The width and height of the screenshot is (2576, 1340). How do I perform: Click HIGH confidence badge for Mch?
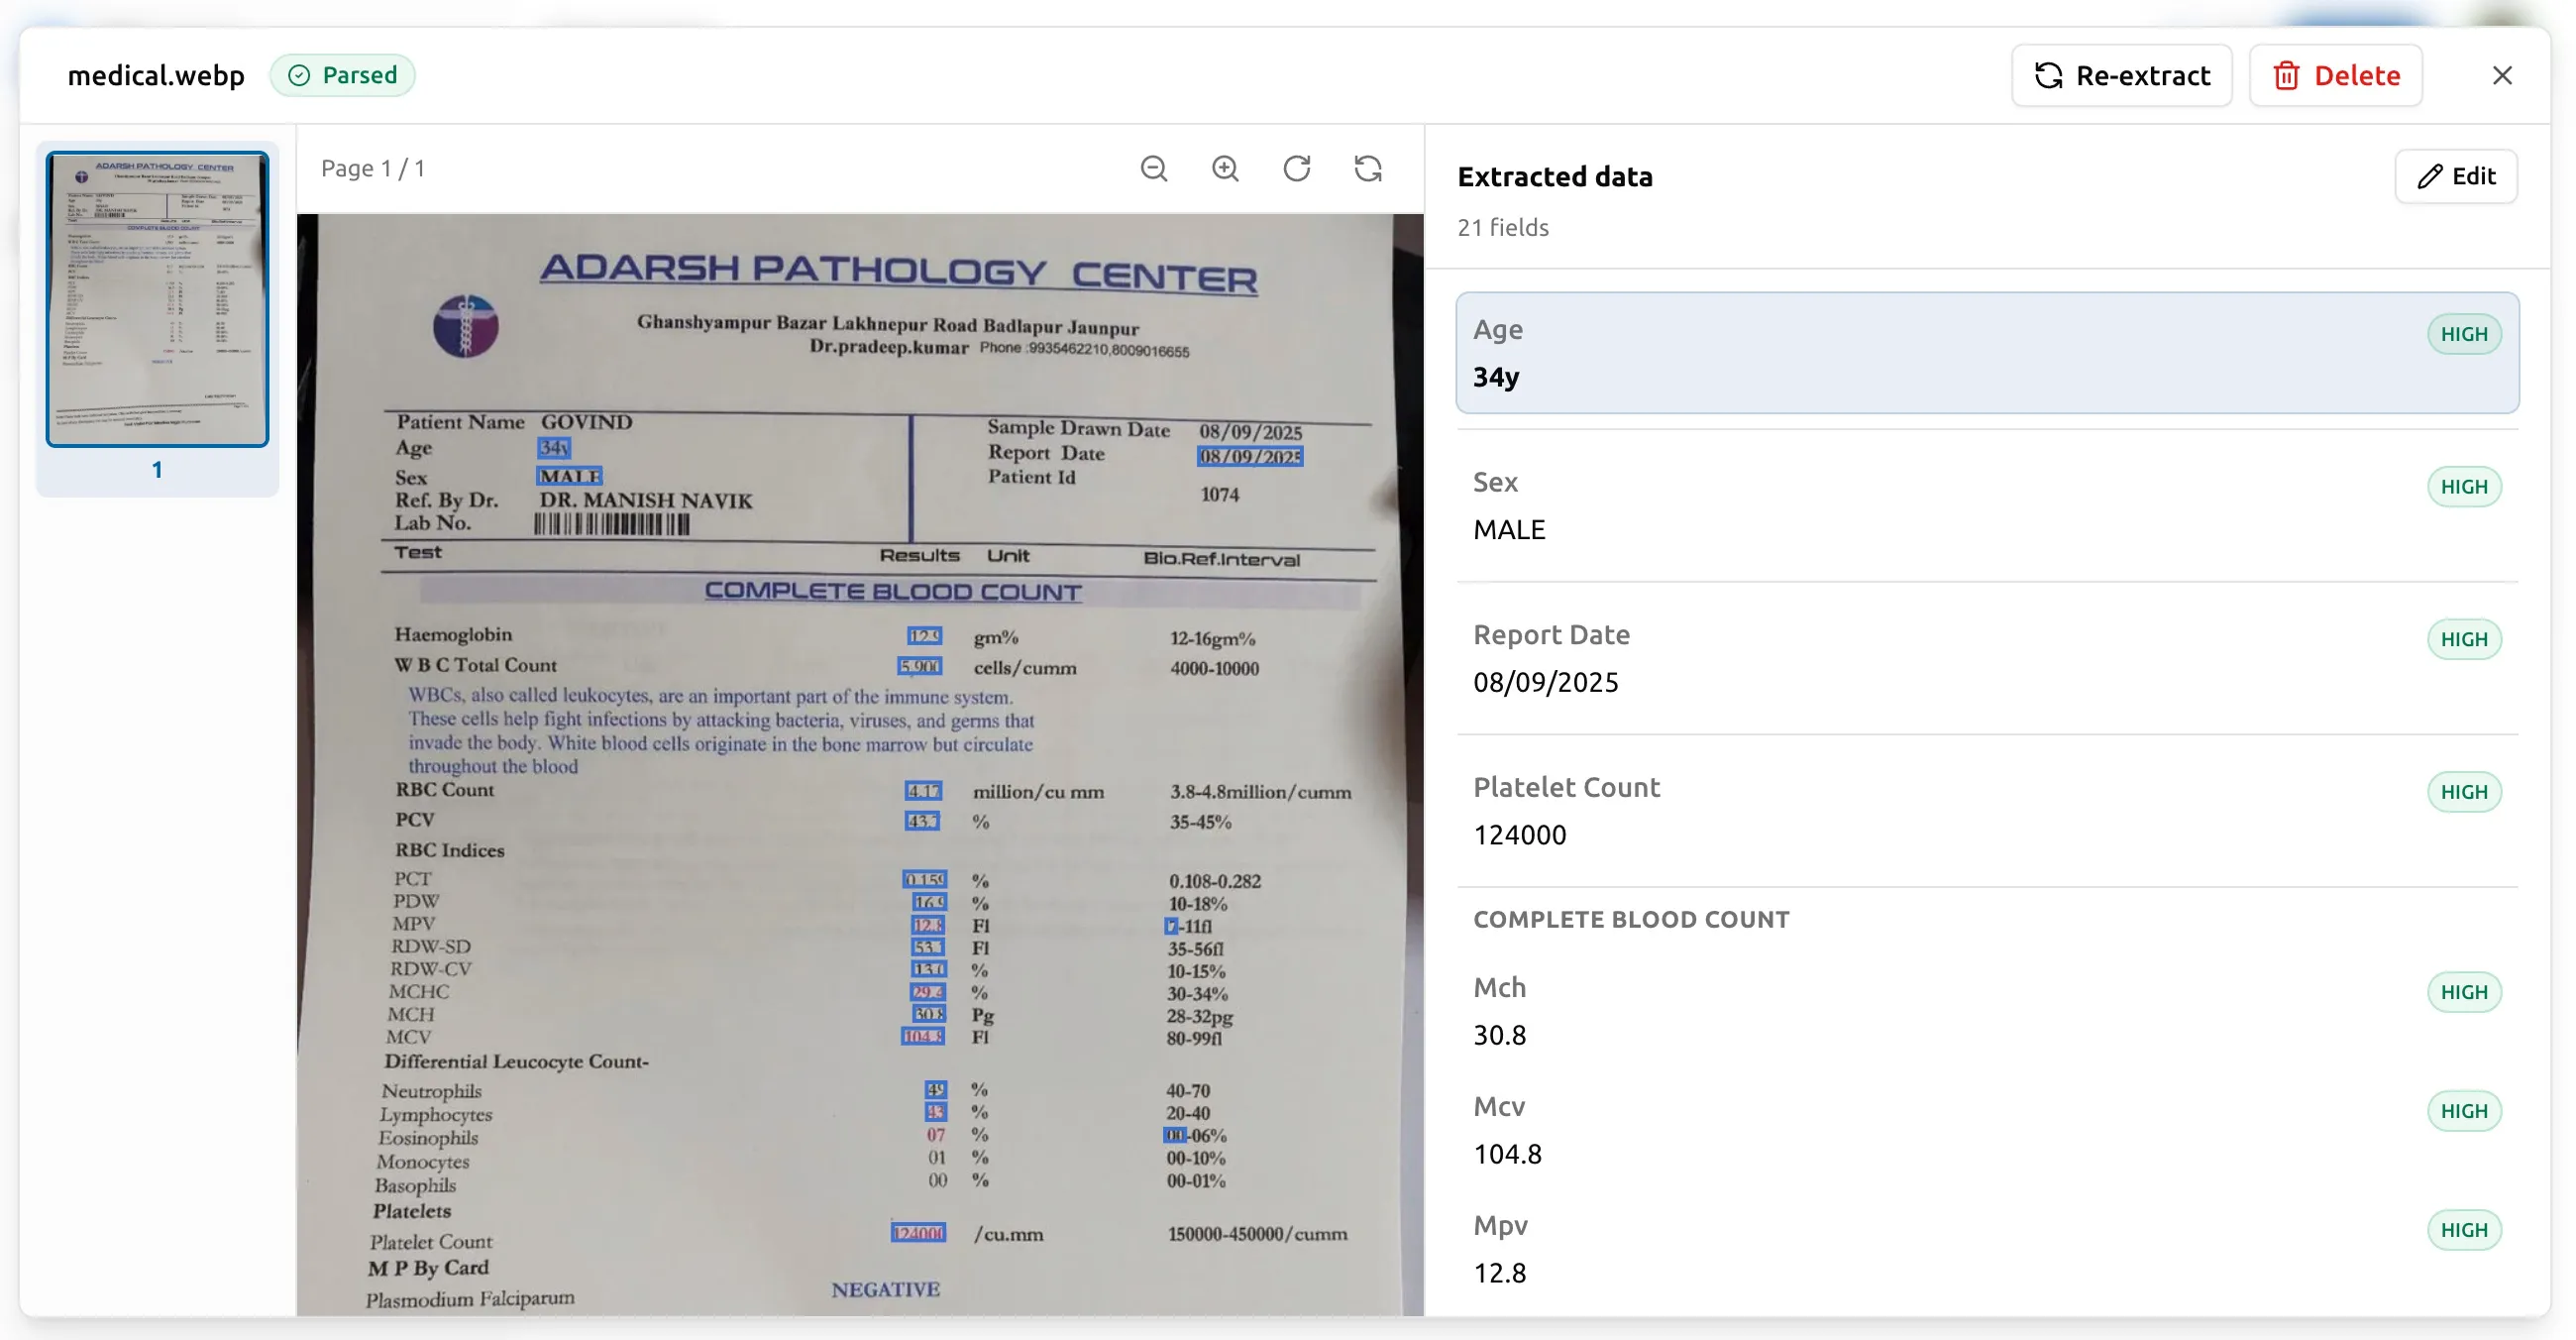2464,992
